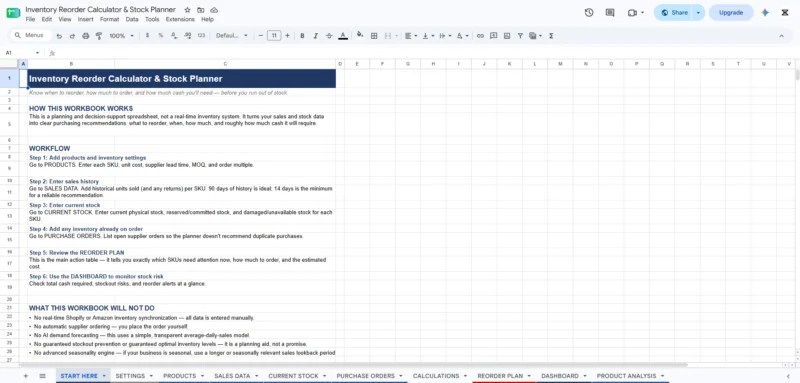Open the comments panel
The height and width of the screenshot is (383, 800).
(610, 13)
